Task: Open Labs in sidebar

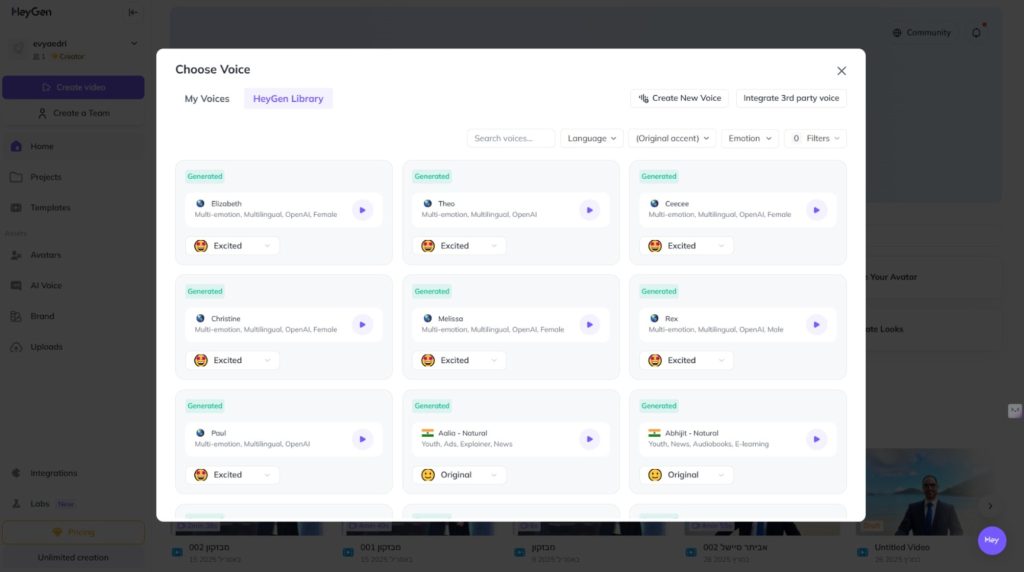Action: tap(73, 503)
